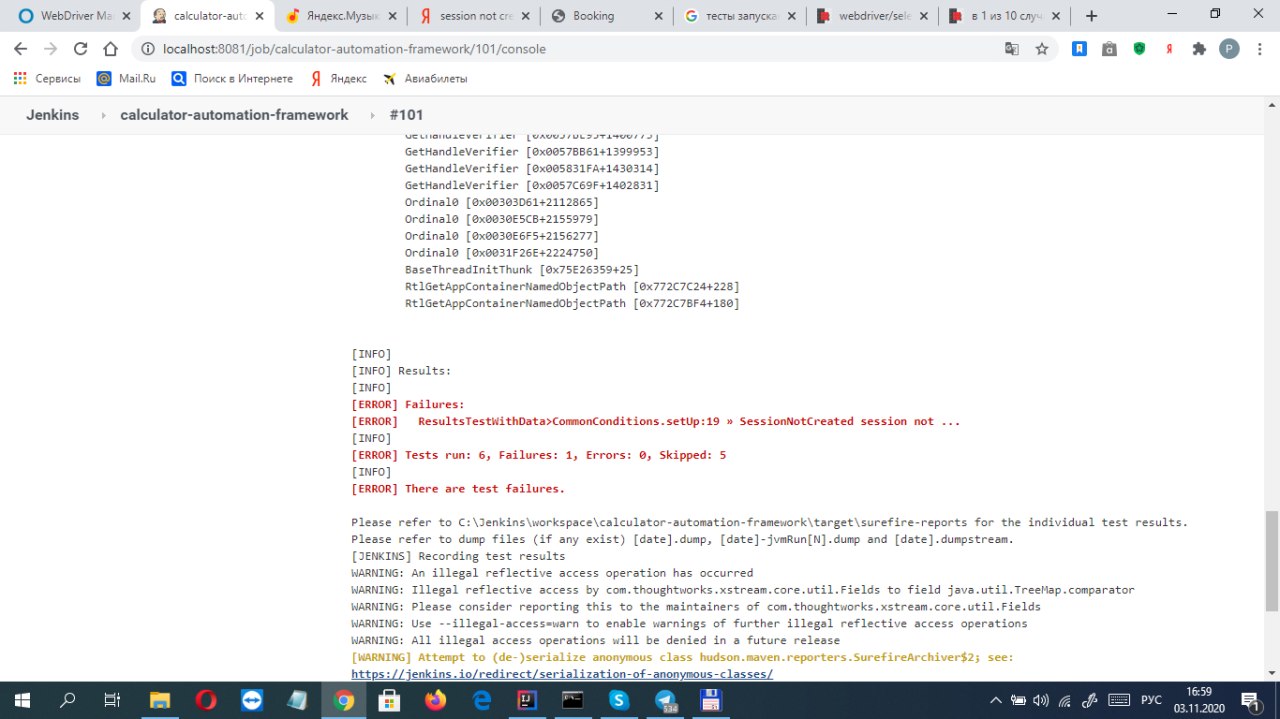
Task: Click the Tests run: 6, Failures: 1 line
Action: pos(538,455)
